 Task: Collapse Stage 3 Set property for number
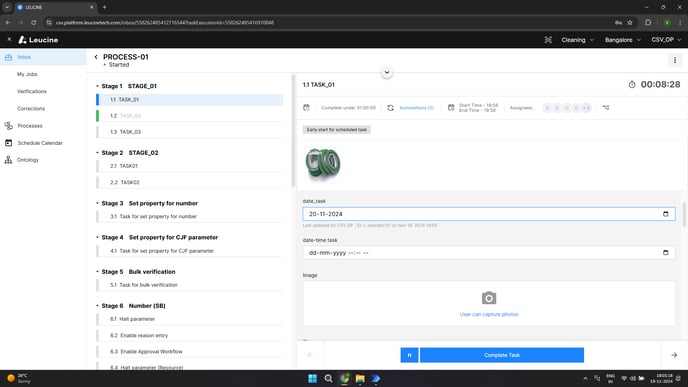coord(97,203)
